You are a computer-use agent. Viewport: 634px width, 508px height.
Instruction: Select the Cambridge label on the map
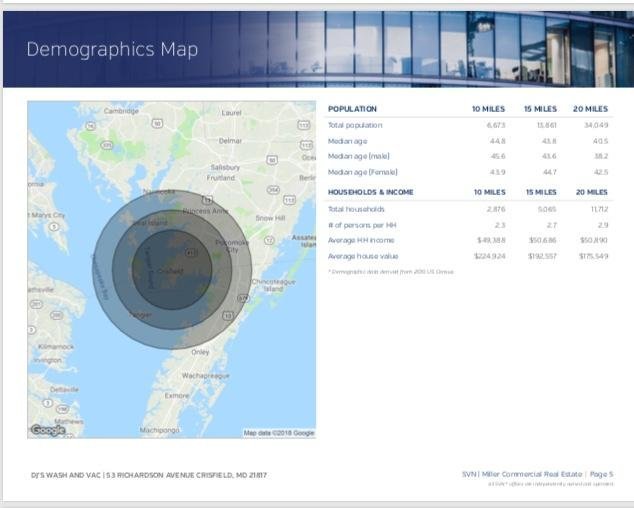click(x=121, y=111)
